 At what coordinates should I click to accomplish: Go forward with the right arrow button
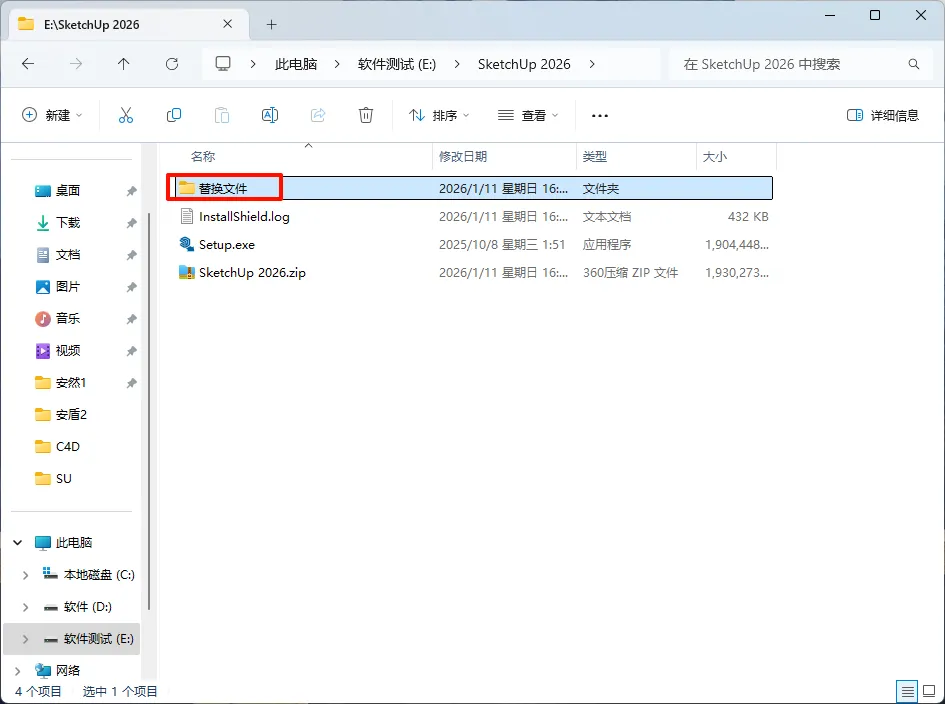(76, 64)
